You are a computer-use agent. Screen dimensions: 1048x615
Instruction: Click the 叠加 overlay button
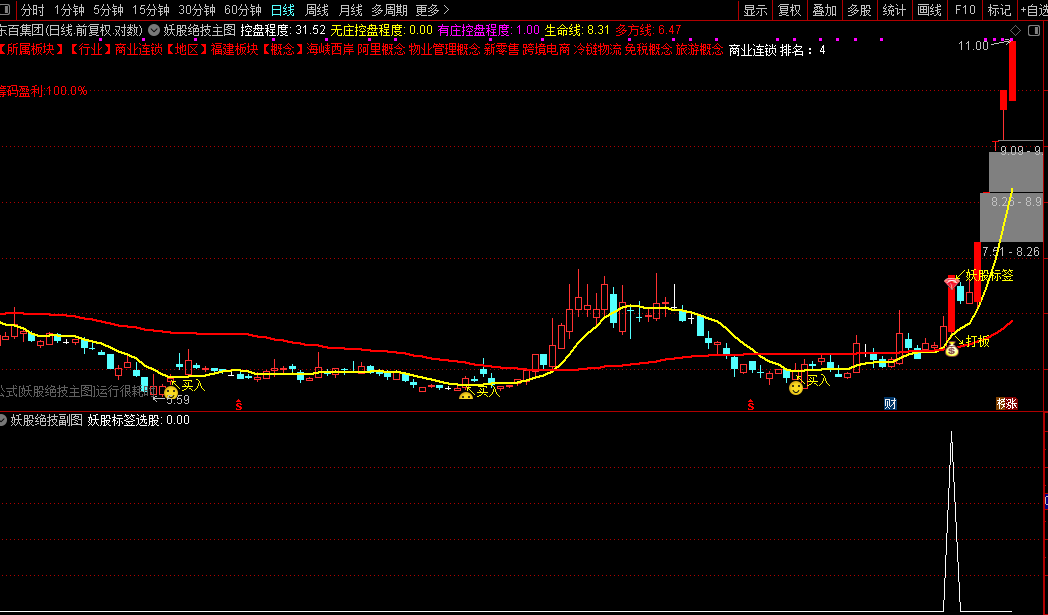click(x=825, y=10)
